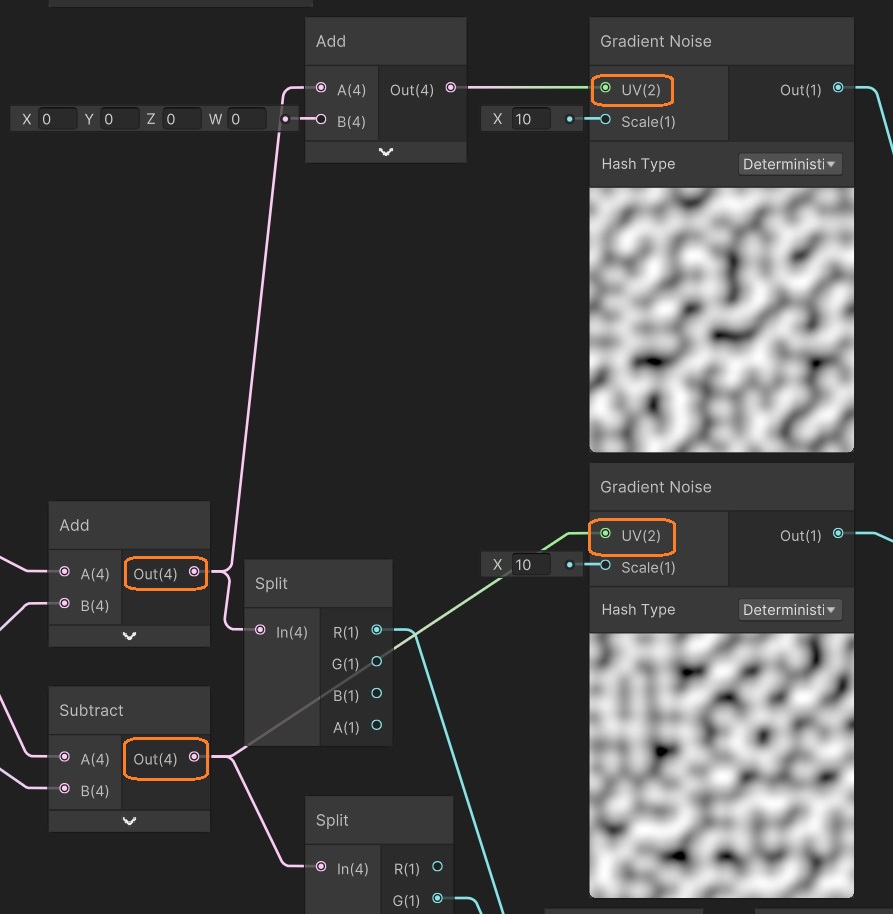Expand the preview chevron under top Add node
The width and height of the screenshot is (893, 914).
click(x=386, y=152)
